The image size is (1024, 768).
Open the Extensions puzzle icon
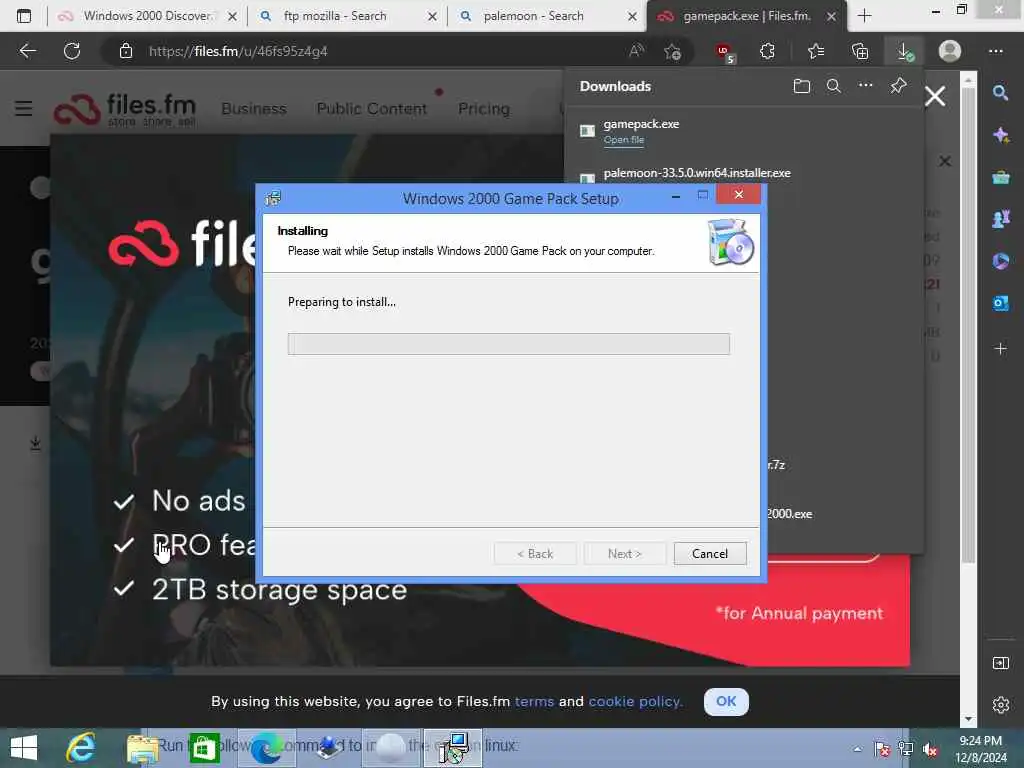[x=767, y=51]
